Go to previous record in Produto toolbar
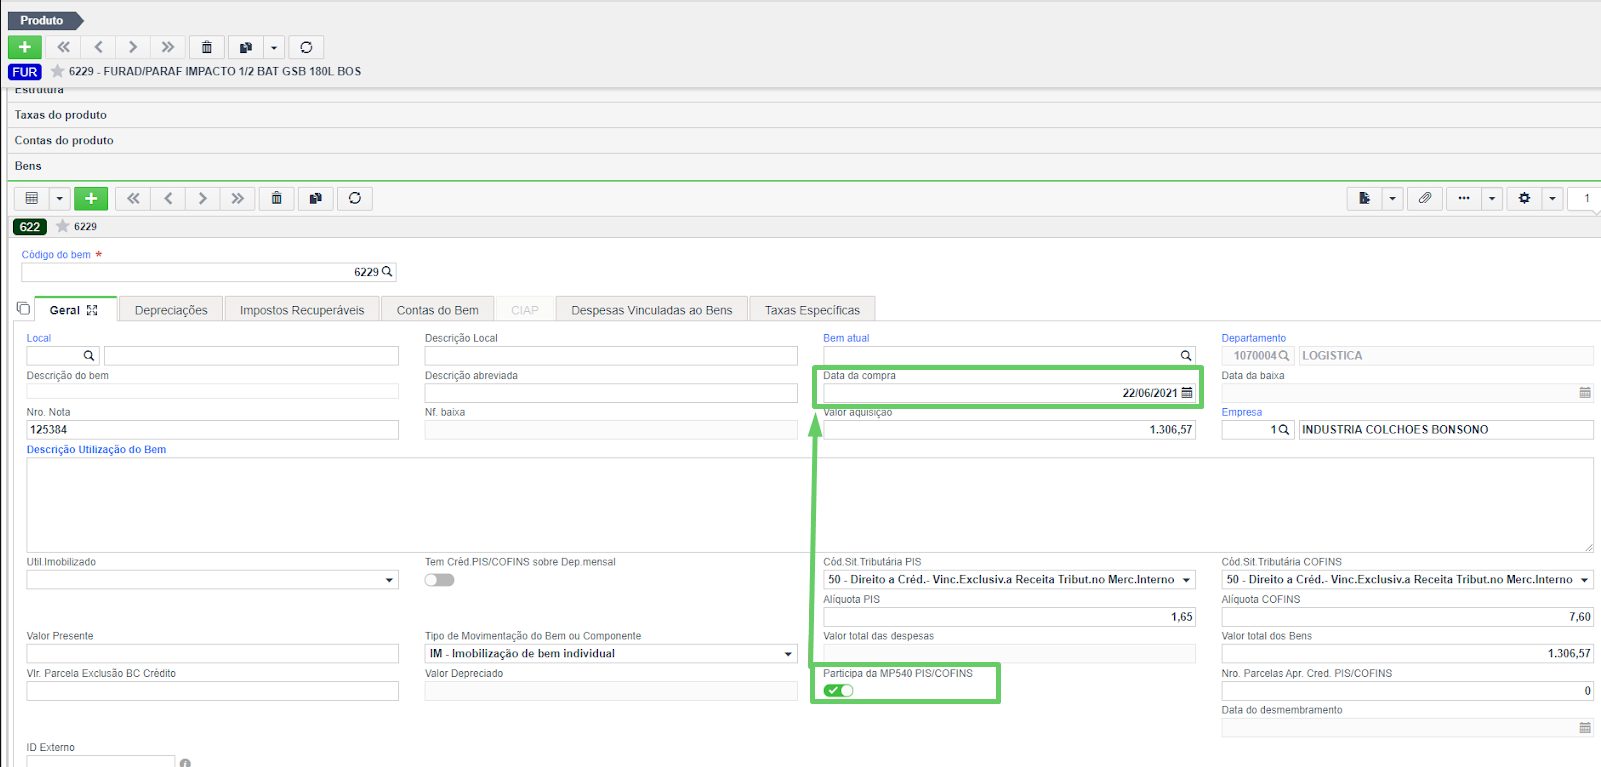Image resolution: width=1601 pixels, height=767 pixels. [x=98, y=47]
